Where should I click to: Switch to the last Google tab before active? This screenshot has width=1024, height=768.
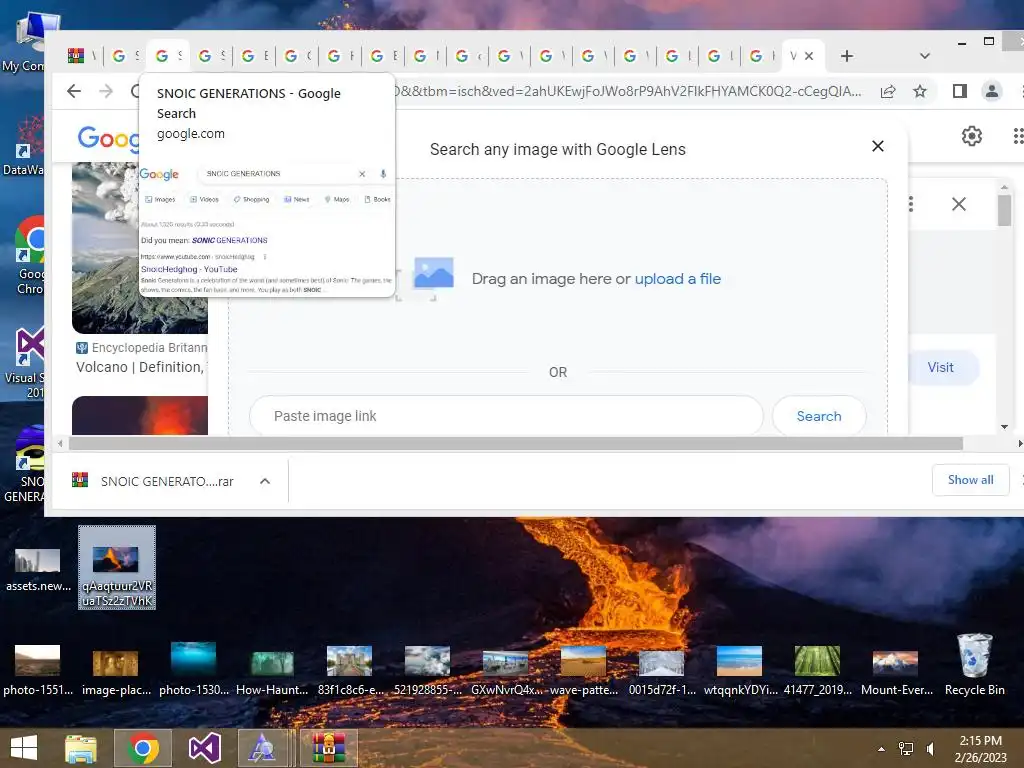(x=762, y=56)
